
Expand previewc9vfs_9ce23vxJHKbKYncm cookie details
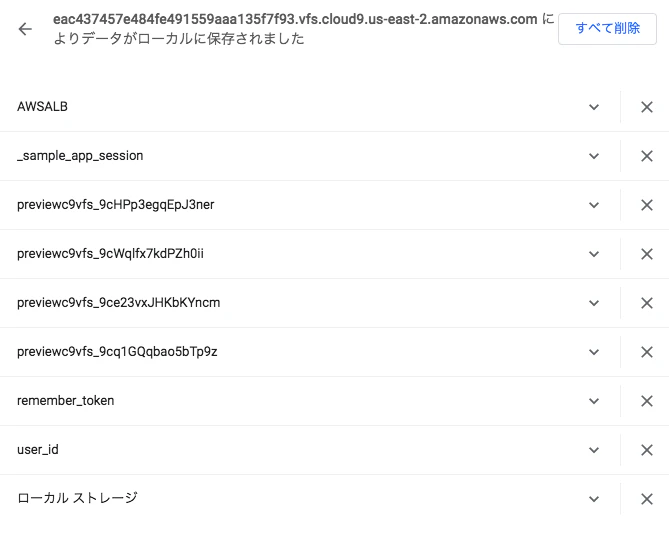point(594,303)
